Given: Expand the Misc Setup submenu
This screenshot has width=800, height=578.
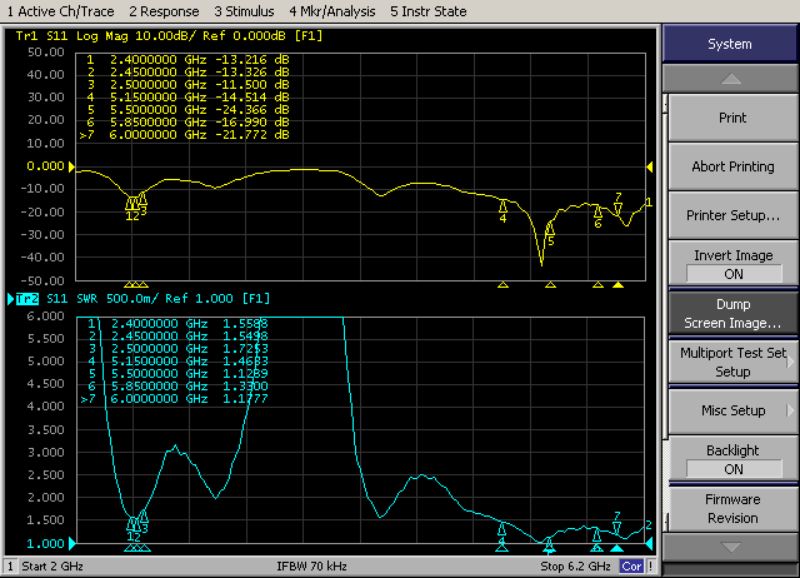Looking at the screenshot, I should (x=732, y=411).
